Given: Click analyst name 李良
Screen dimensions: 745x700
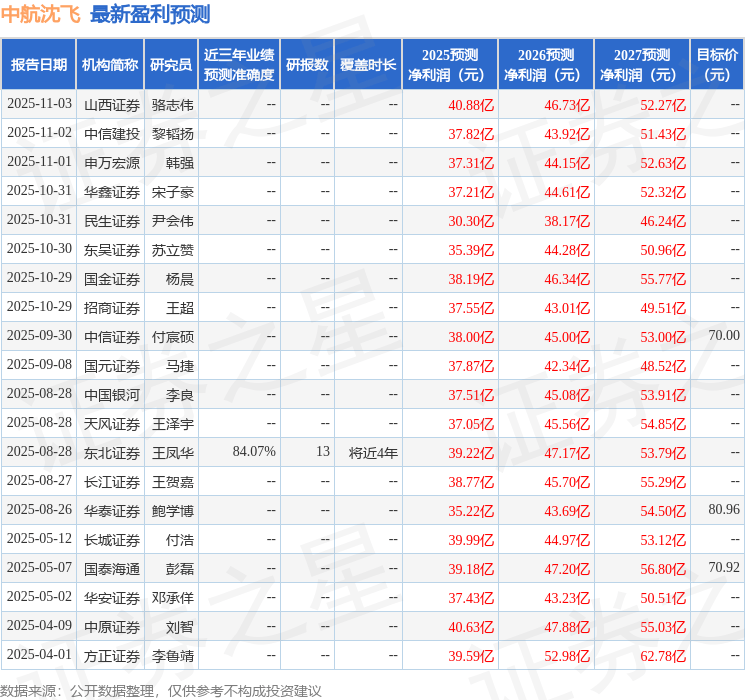Looking at the screenshot, I should tap(180, 395).
